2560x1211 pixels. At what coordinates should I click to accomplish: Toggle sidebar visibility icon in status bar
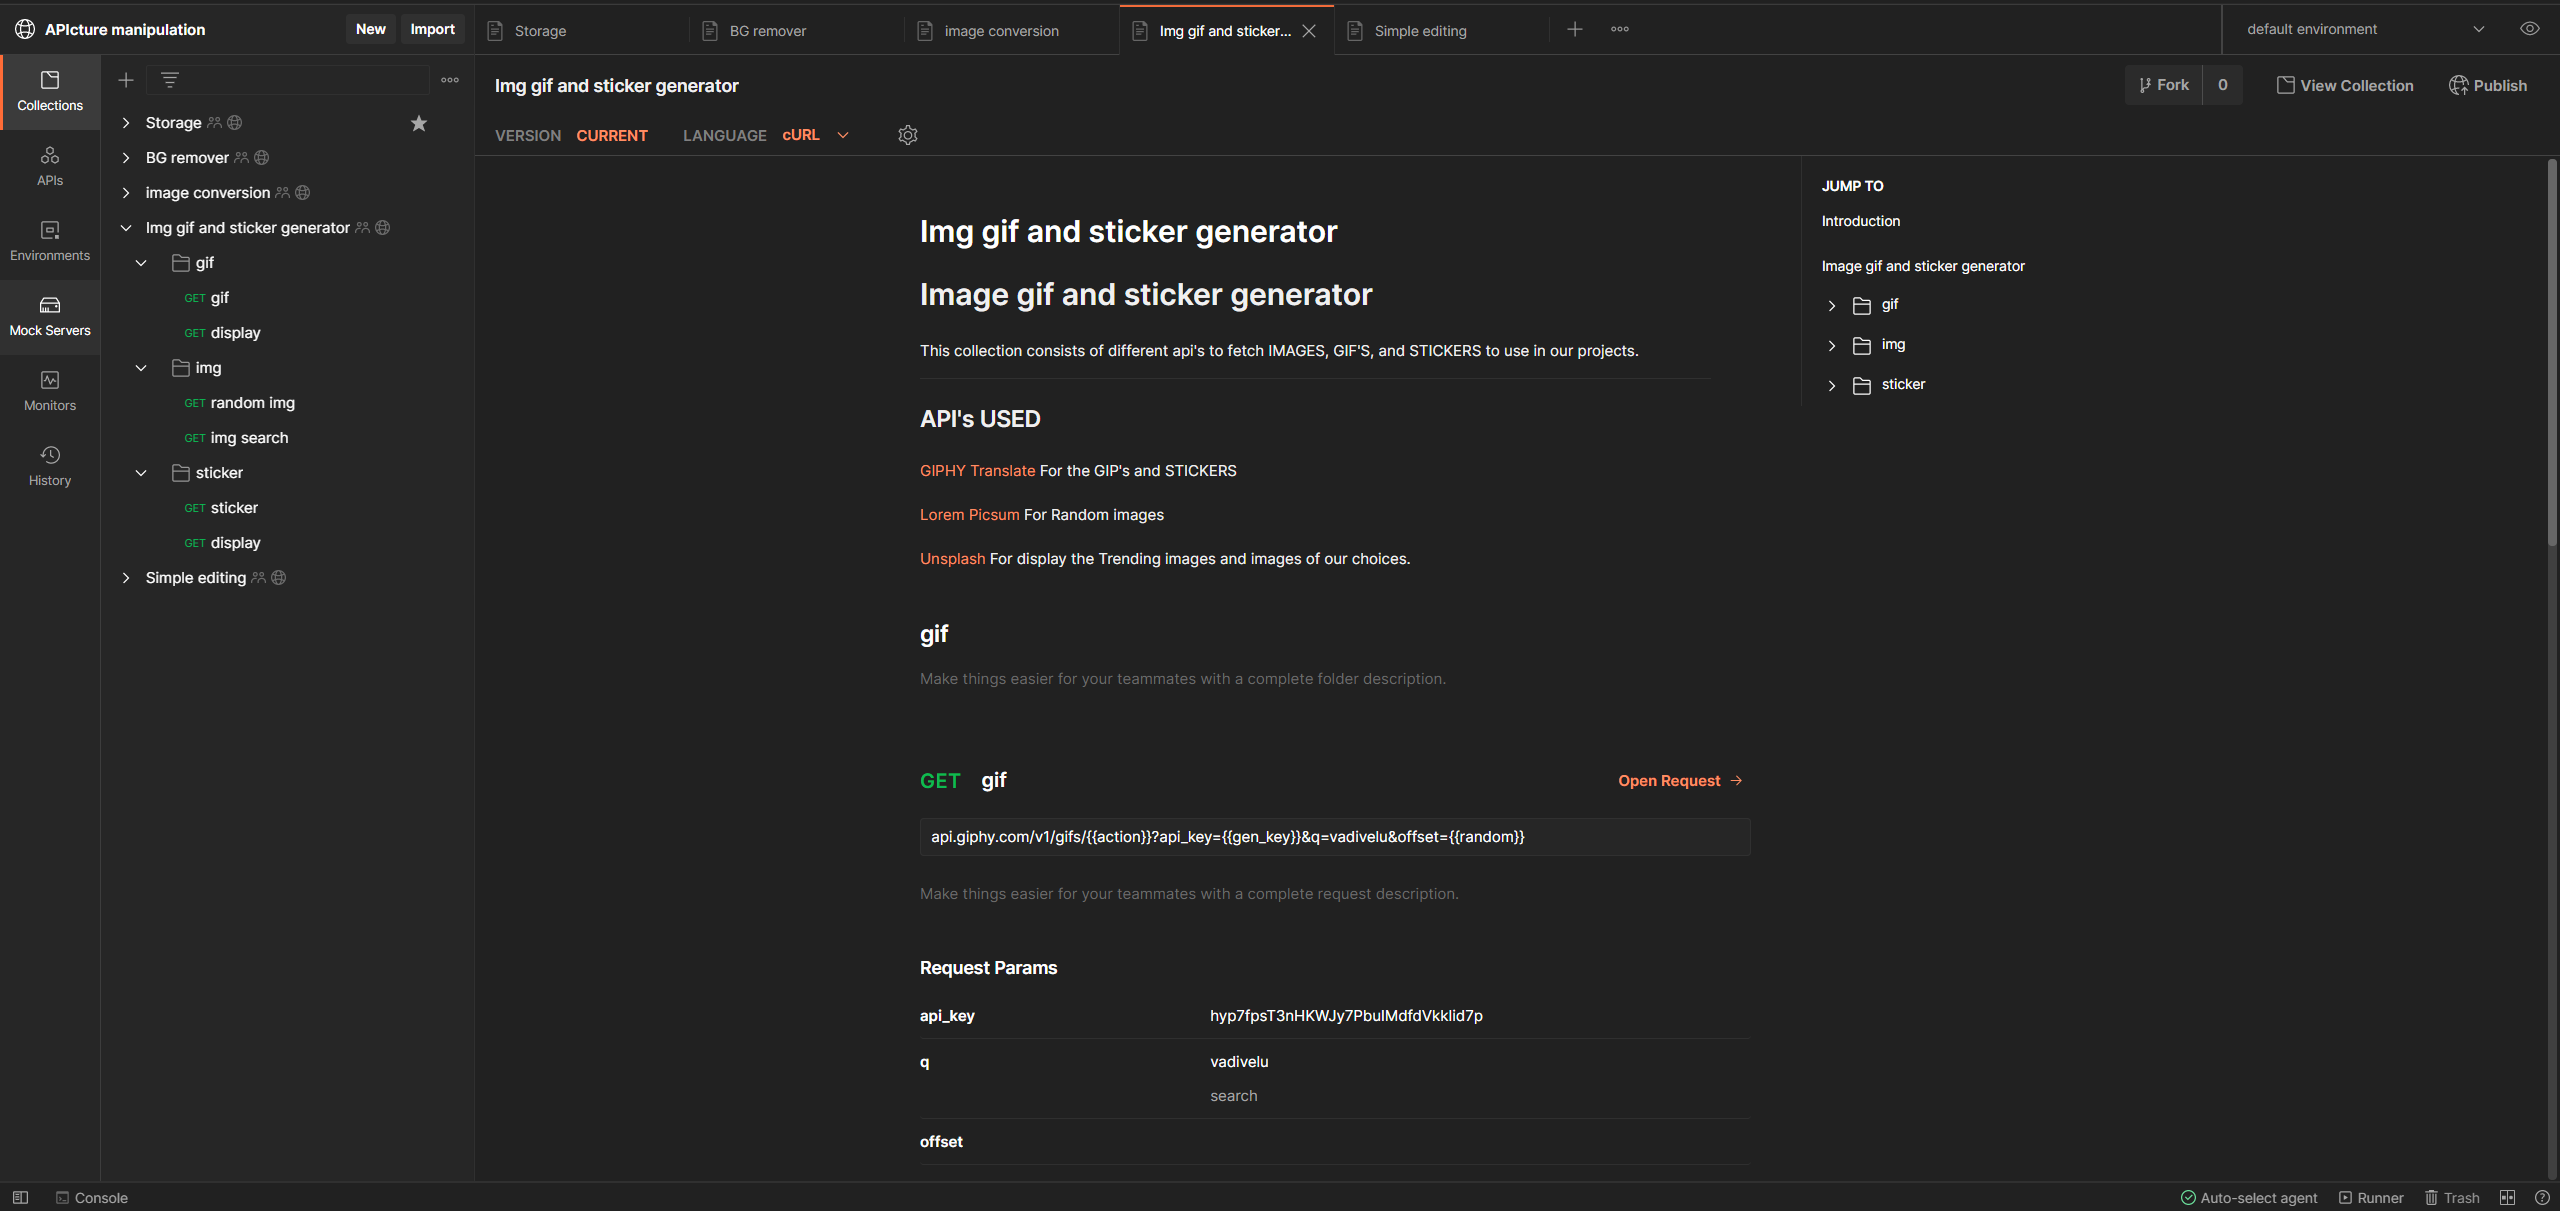point(20,1197)
